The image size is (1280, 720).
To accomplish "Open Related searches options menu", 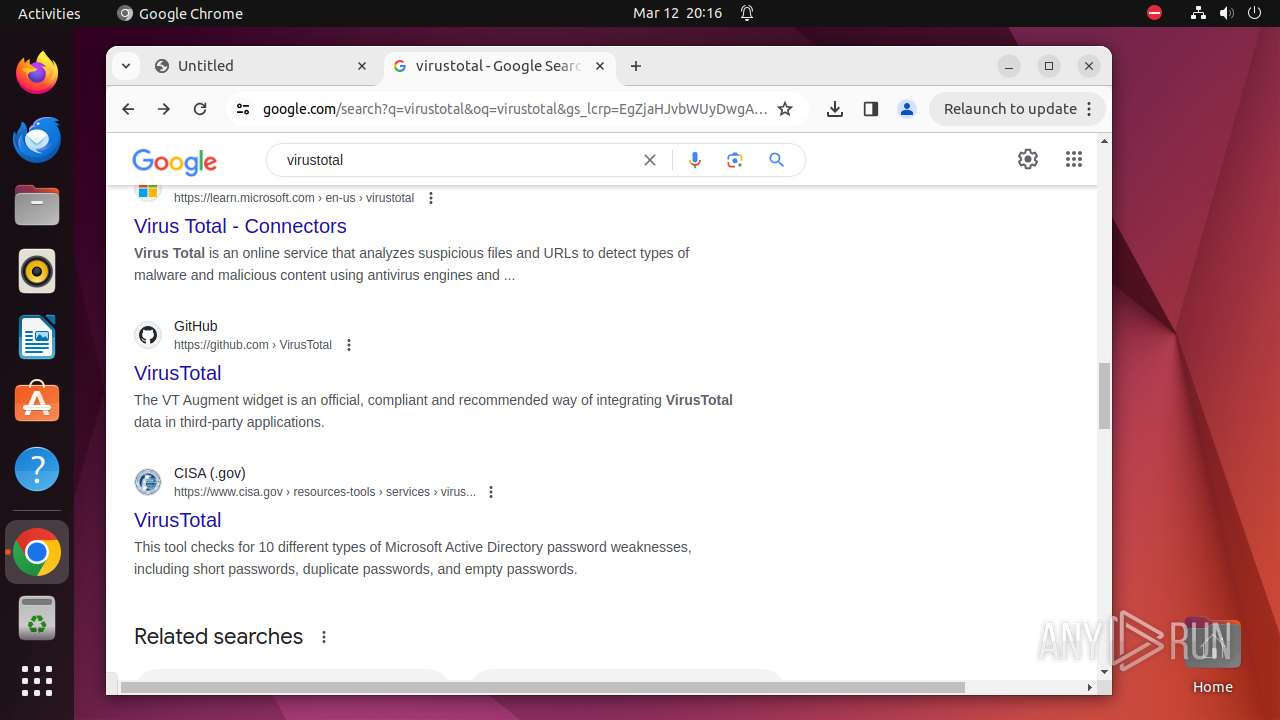I will pos(324,637).
